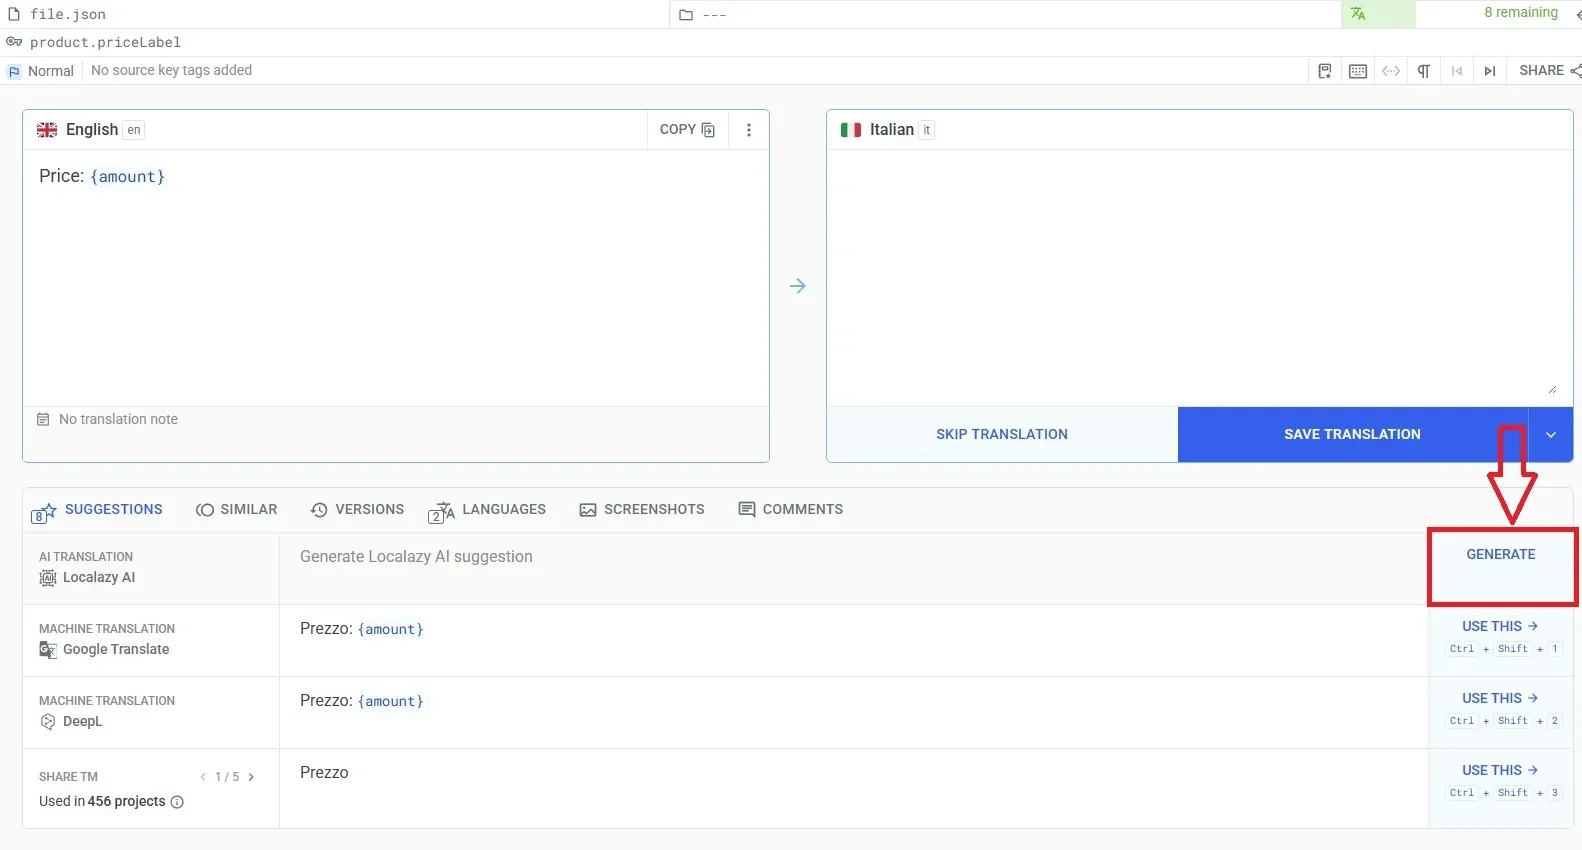Screen dimensions: 1582x850
Task: Click the No translation note icon
Action: [43, 420]
